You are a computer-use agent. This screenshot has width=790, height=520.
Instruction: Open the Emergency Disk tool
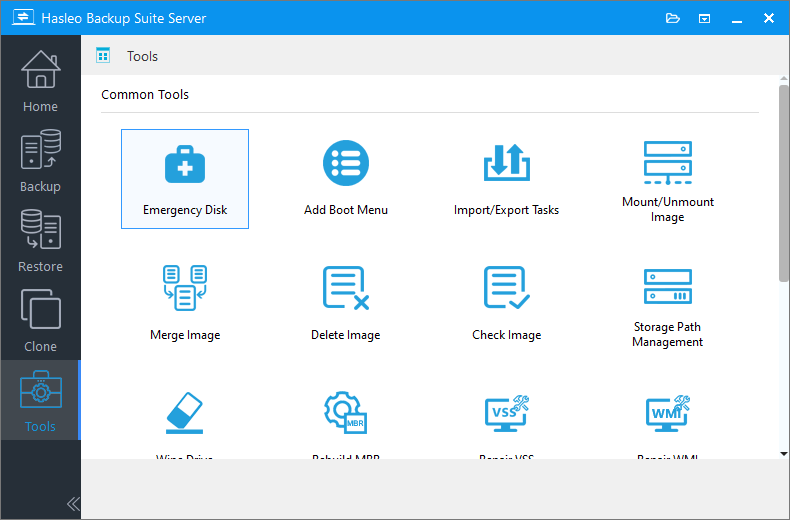[185, 179]
